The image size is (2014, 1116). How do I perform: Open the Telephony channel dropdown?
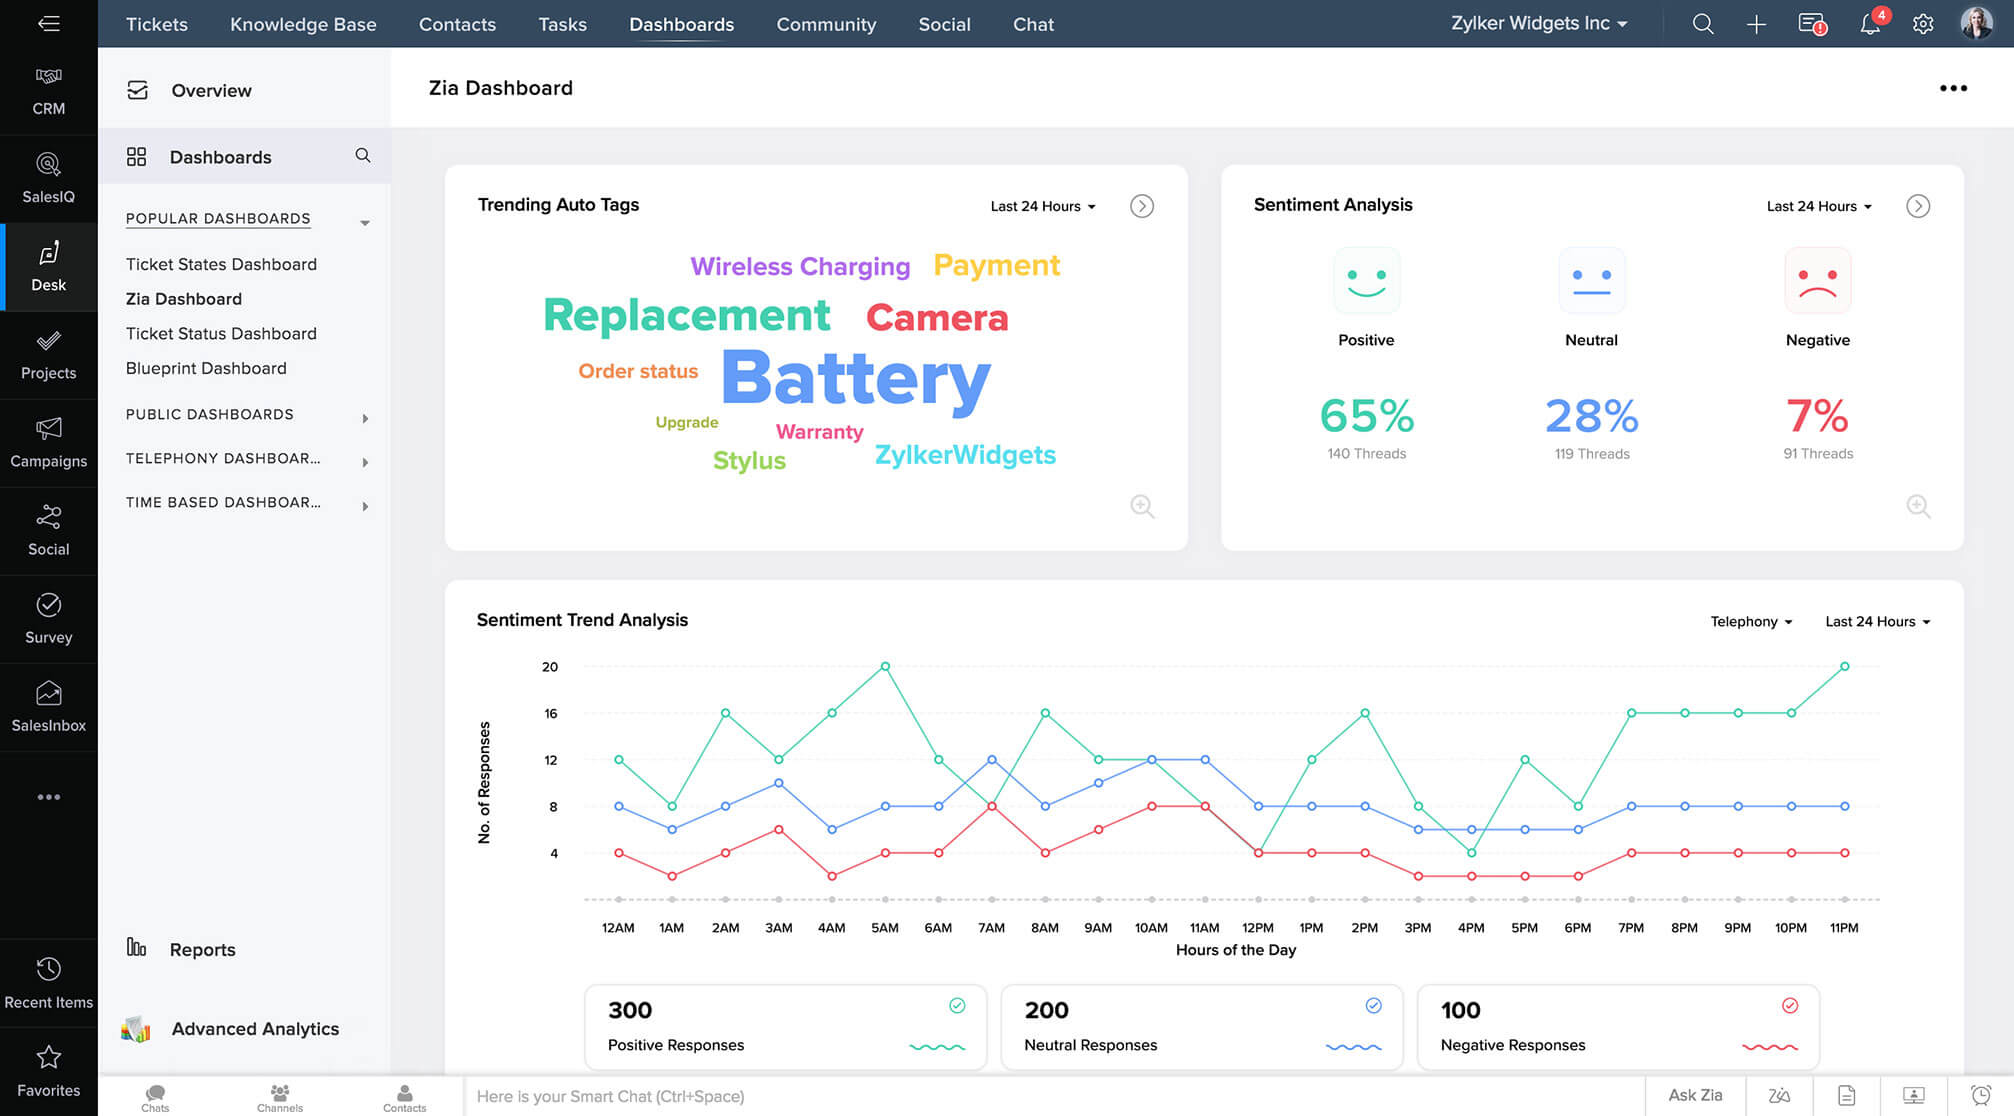coord(1750,622)
